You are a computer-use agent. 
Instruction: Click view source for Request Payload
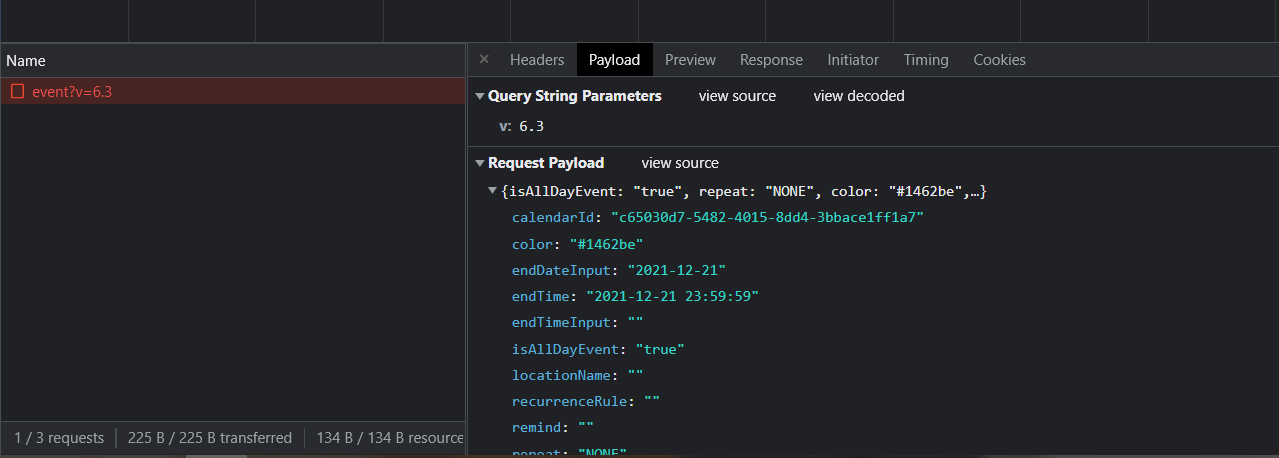[x=680, y=164]
